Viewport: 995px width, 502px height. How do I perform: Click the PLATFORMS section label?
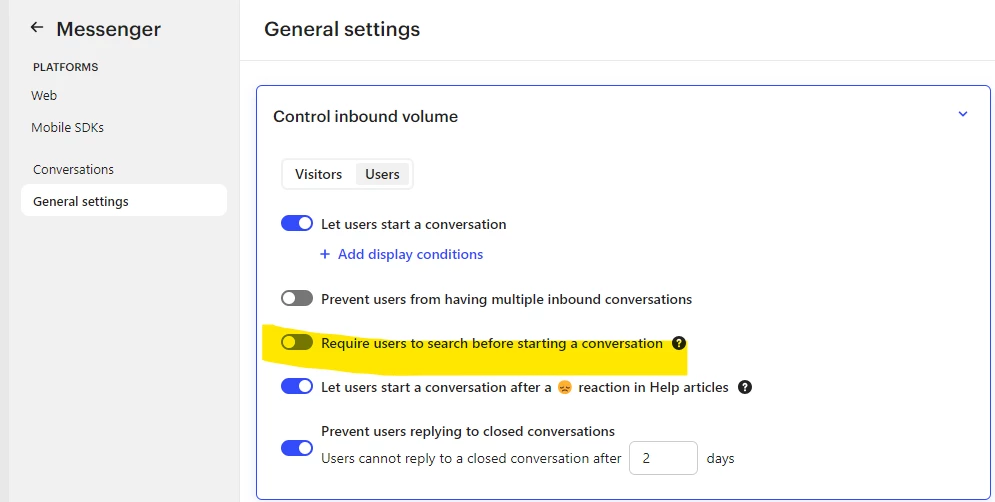[65, 67]
